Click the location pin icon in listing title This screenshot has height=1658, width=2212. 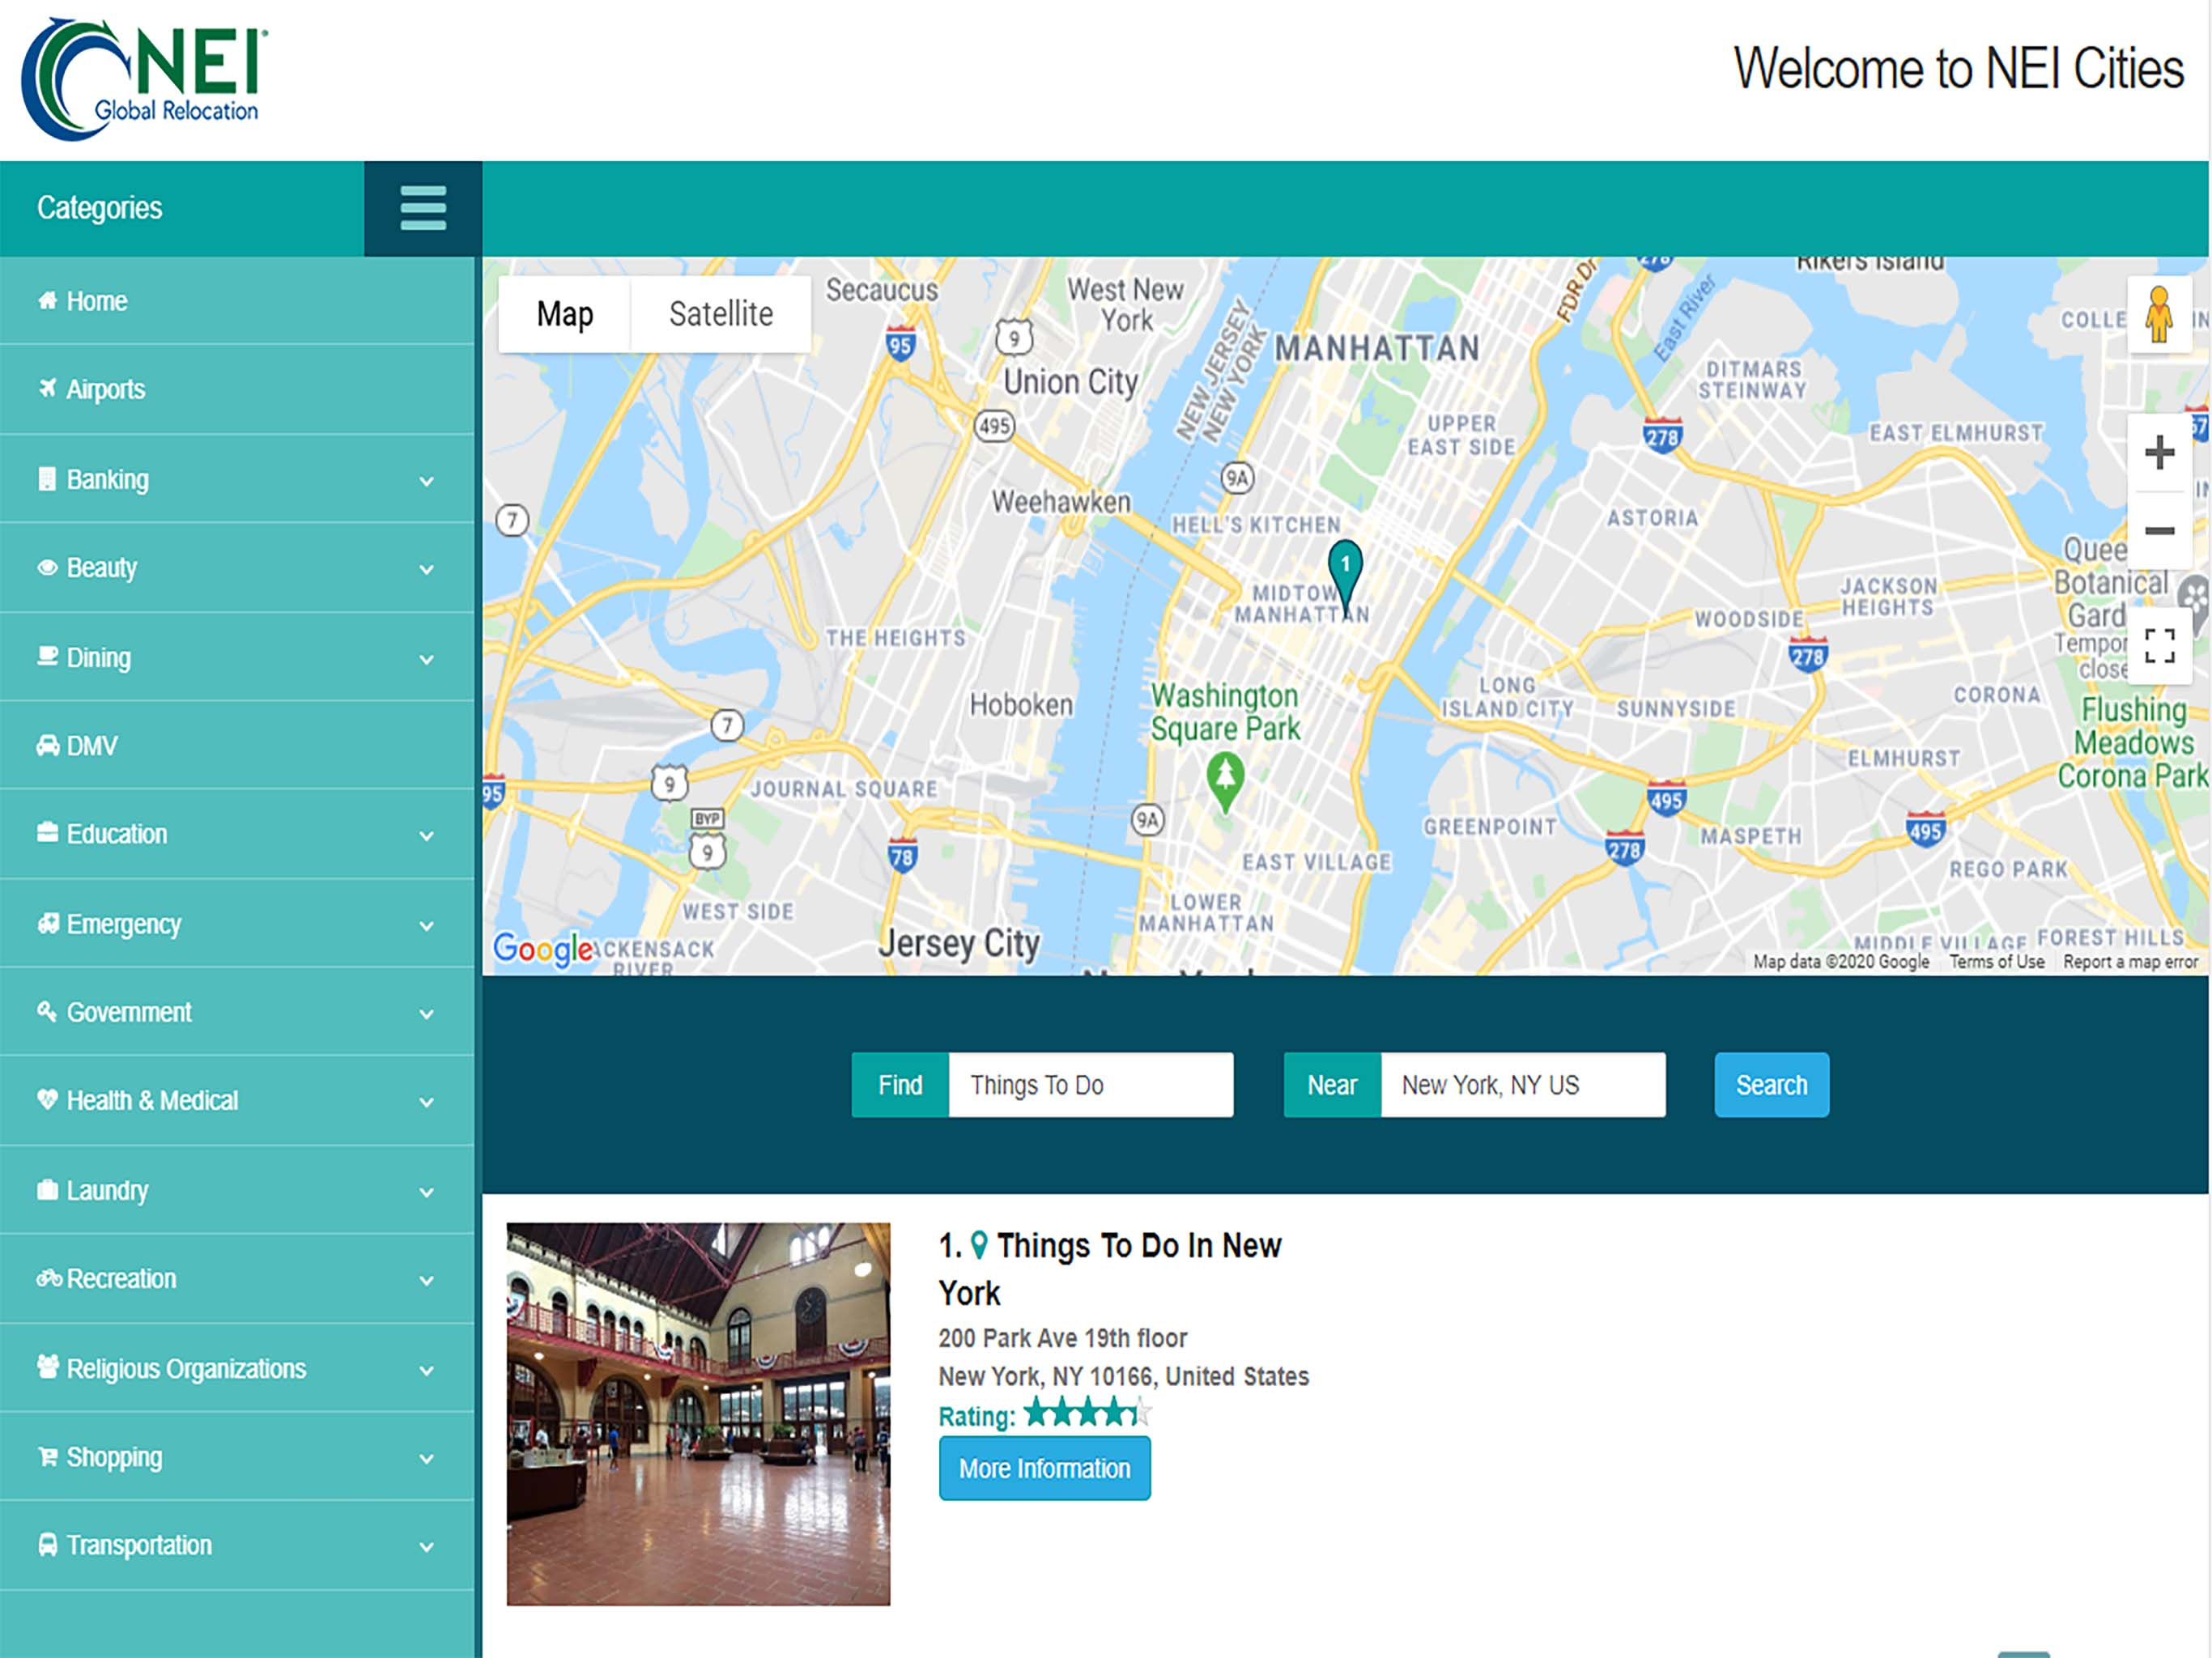click(979, 1245)
